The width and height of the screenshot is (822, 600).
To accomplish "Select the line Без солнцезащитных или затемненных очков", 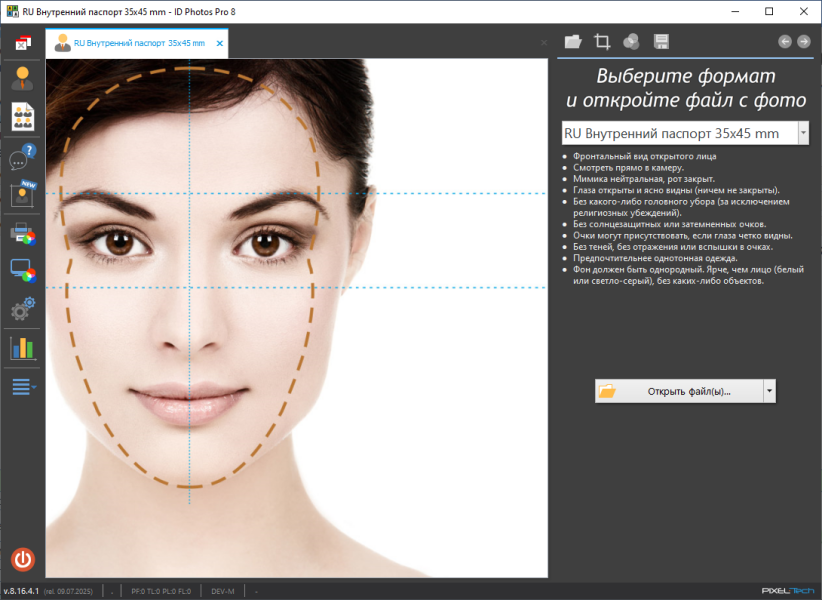I will pyautogui.click(x=669, y=224).
